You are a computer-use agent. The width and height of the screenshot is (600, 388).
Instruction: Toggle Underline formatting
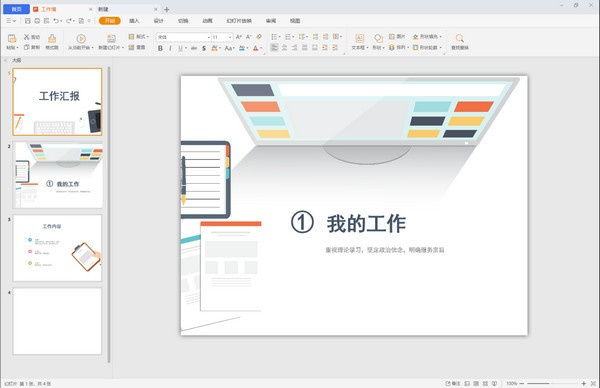(x=180, y=48)
